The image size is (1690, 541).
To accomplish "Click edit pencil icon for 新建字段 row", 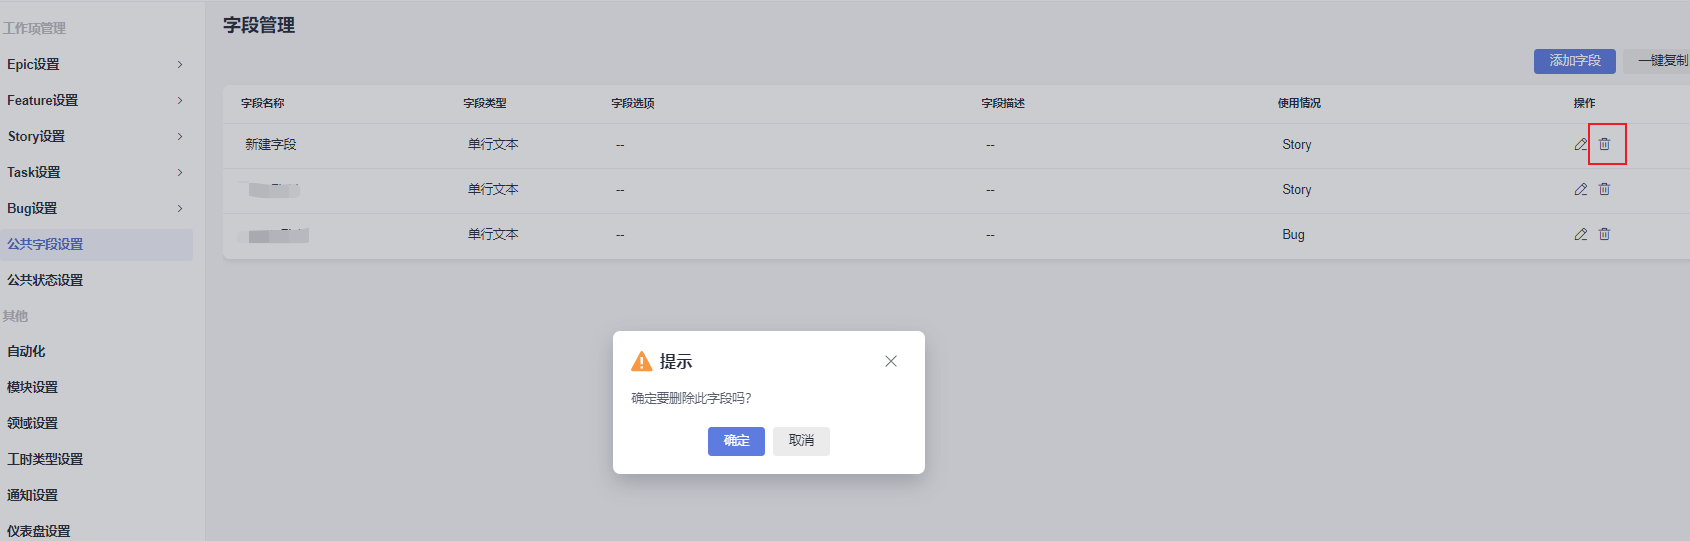I will pos(1581,144).
